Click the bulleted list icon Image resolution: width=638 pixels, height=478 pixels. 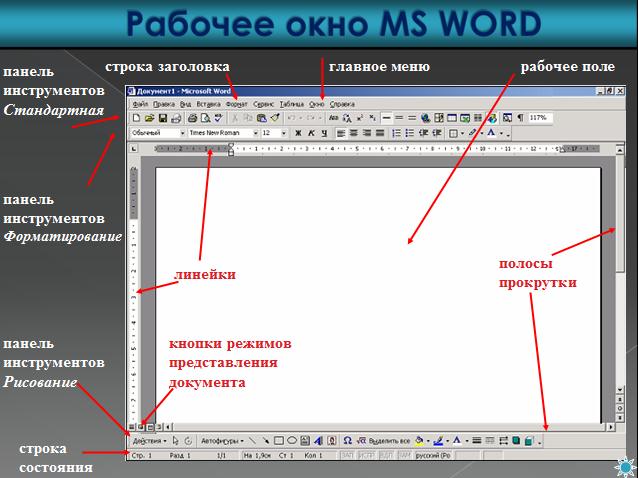point(410,133)
